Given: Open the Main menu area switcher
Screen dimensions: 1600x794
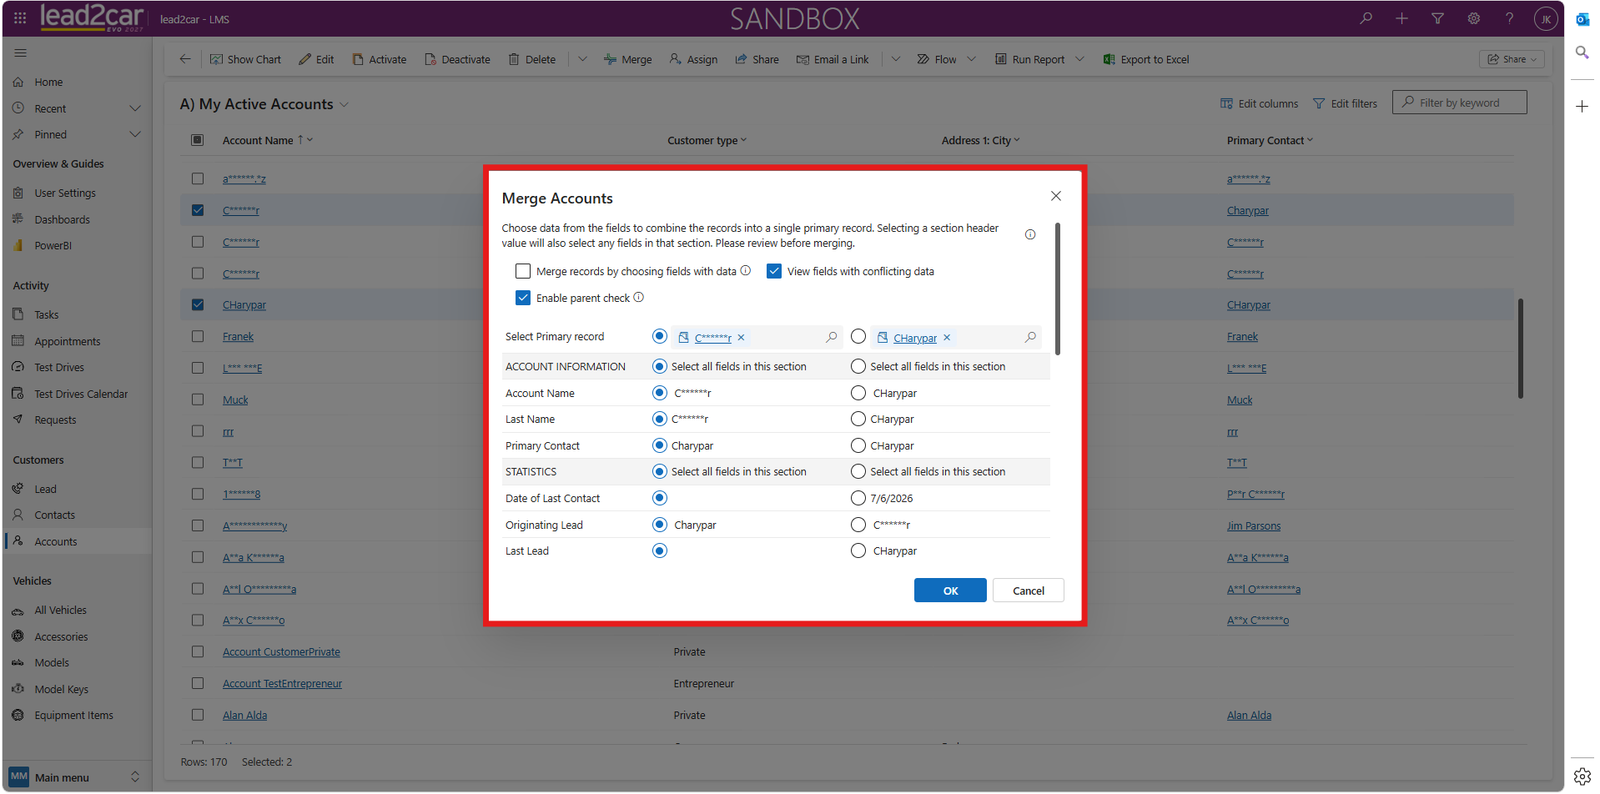Looking at the screenshot, I should coord(76,777).
